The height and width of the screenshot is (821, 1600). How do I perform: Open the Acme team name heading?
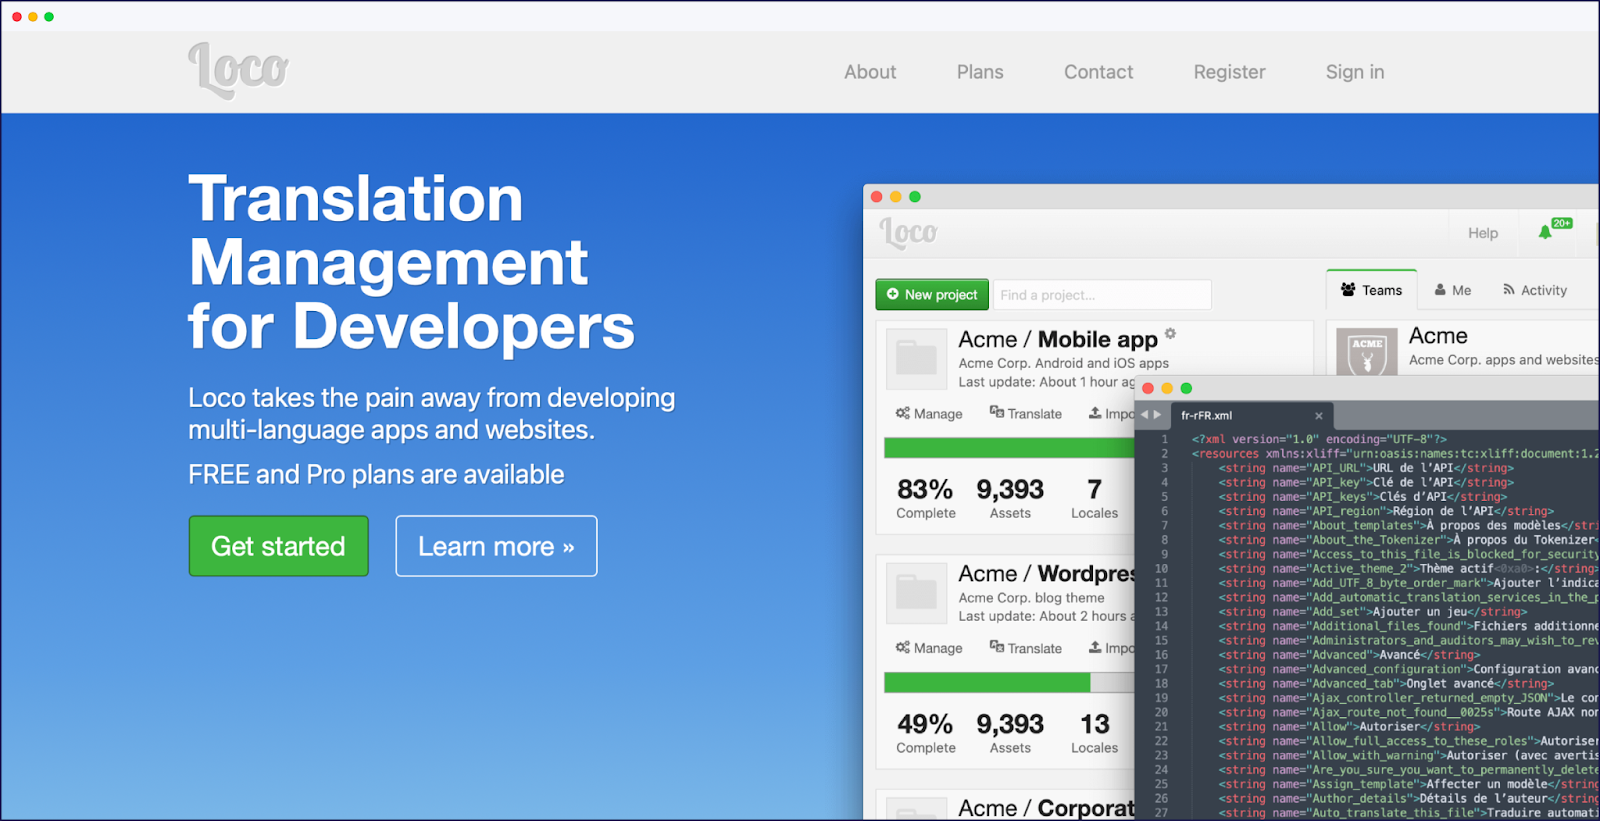tap(1438, 336)
